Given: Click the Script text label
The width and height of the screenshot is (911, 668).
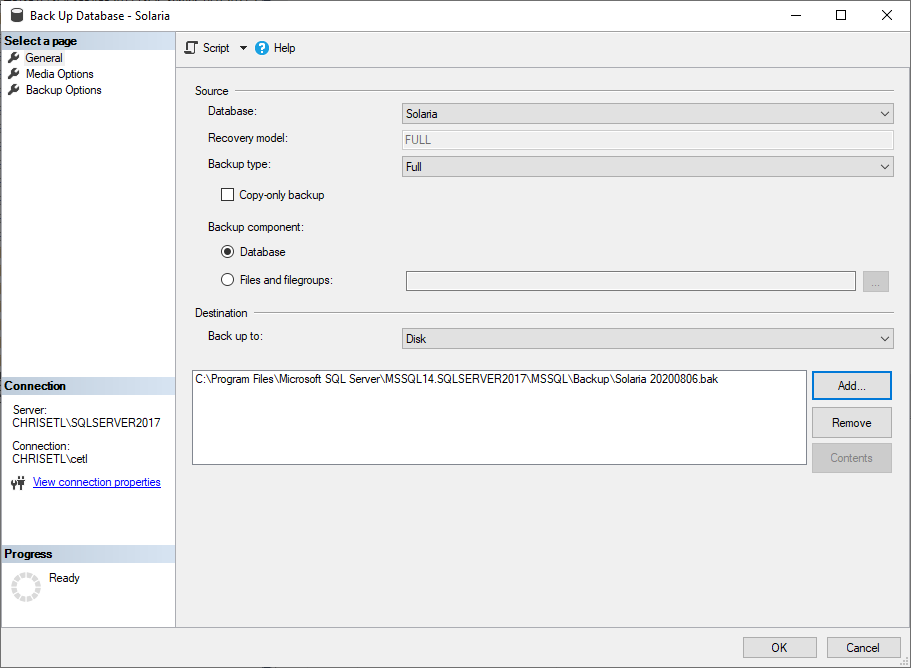Looking at the screenshot, I should point(216,48).
